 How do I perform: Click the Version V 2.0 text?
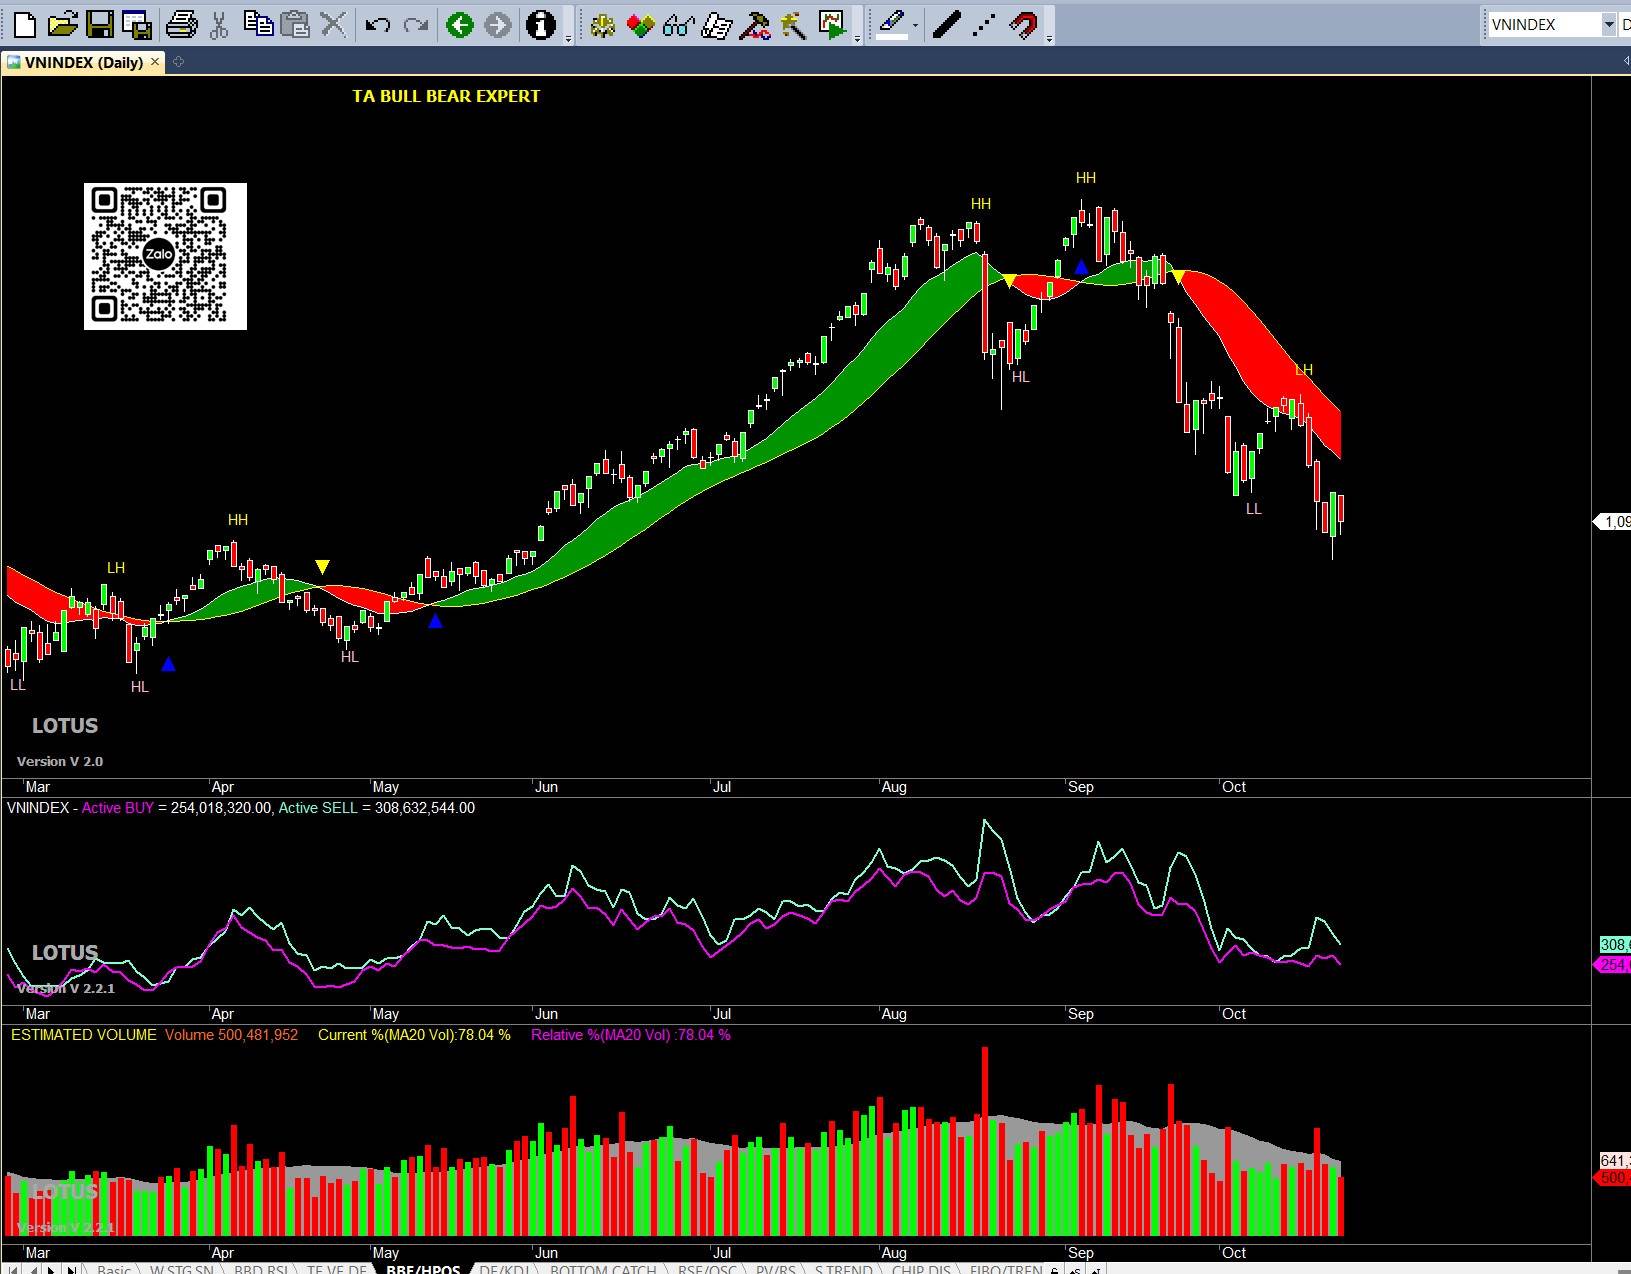(60, 761)
